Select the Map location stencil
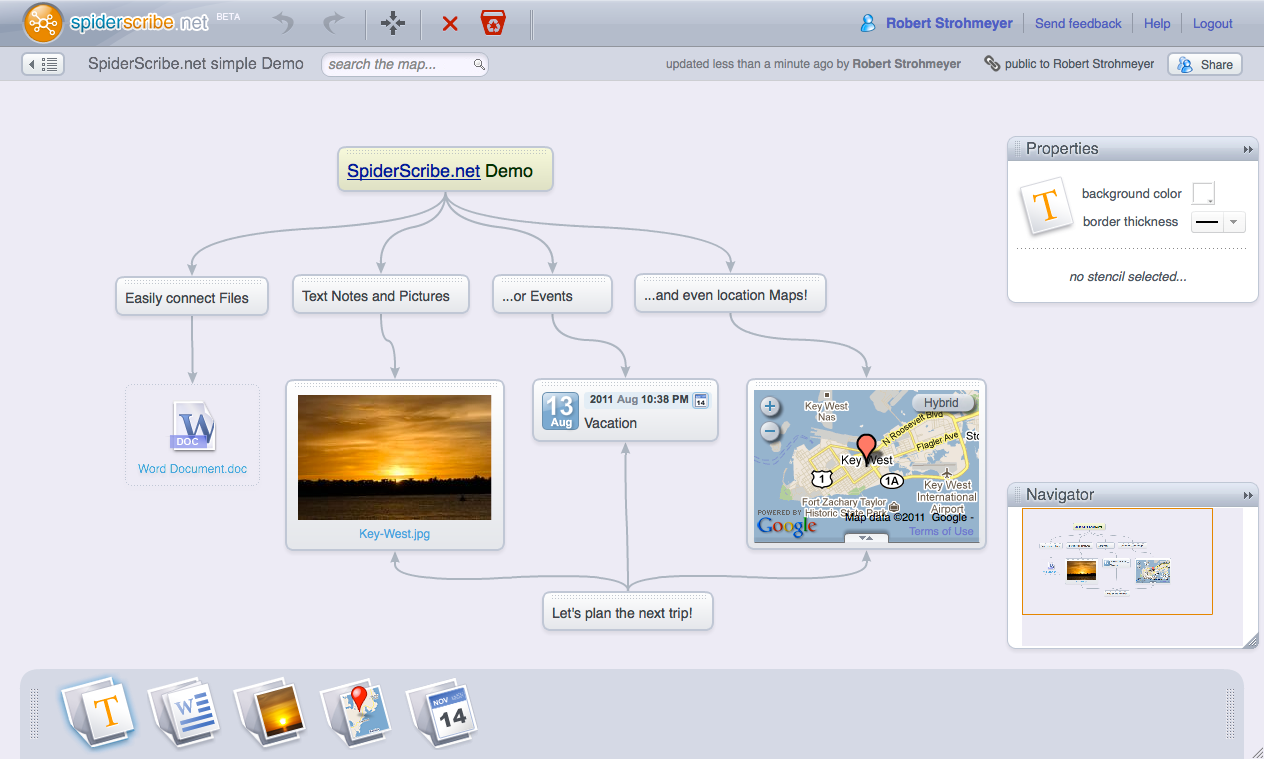The image size is (1264, 759). (357, 713)
